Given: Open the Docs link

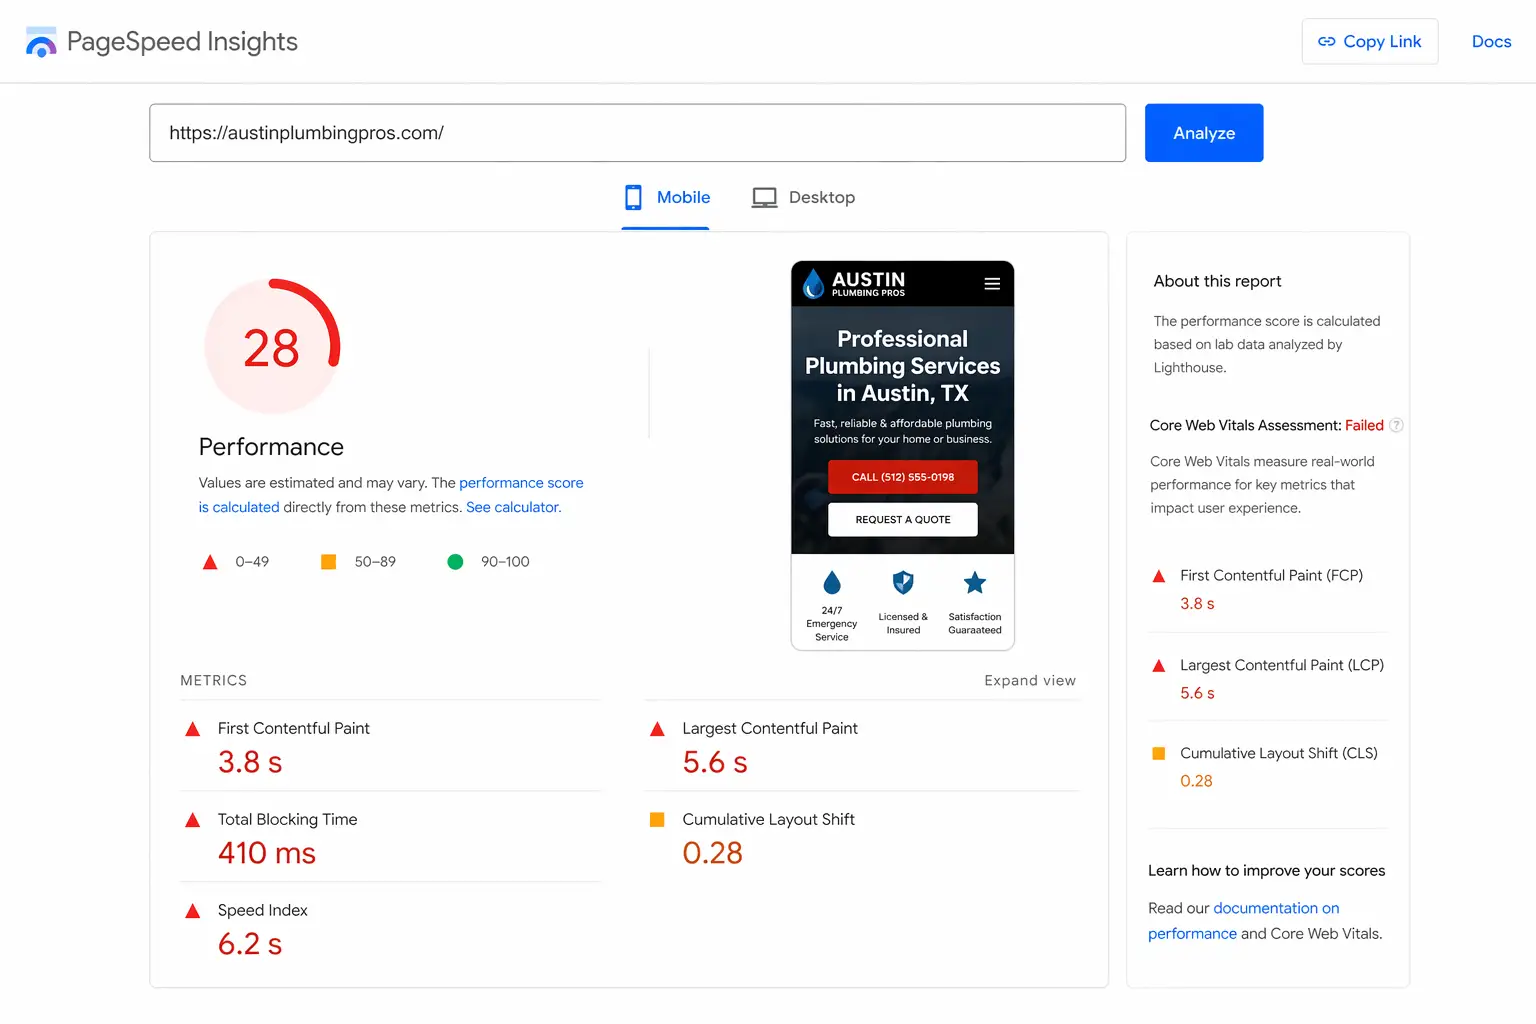Looking at the screenshot, I should (1490, 42).
